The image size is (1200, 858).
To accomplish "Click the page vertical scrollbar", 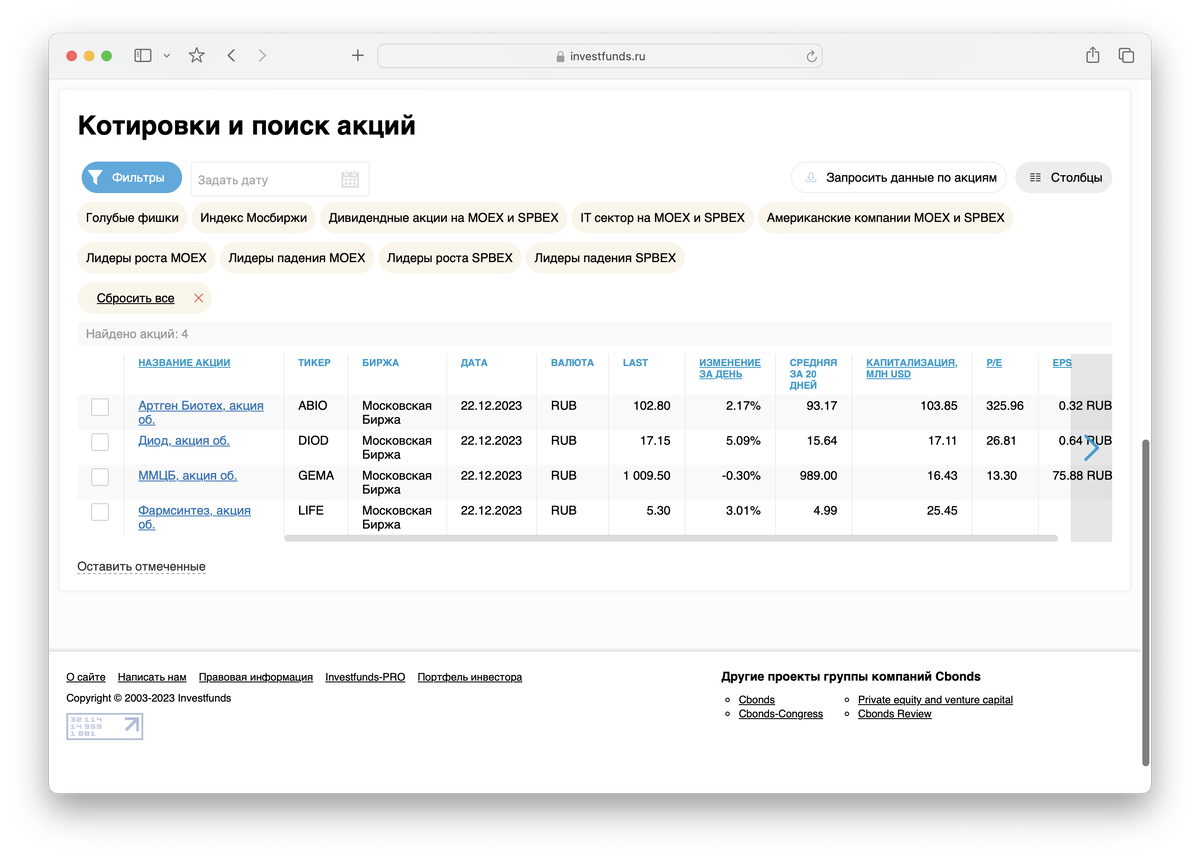I will coord(1145,602).
